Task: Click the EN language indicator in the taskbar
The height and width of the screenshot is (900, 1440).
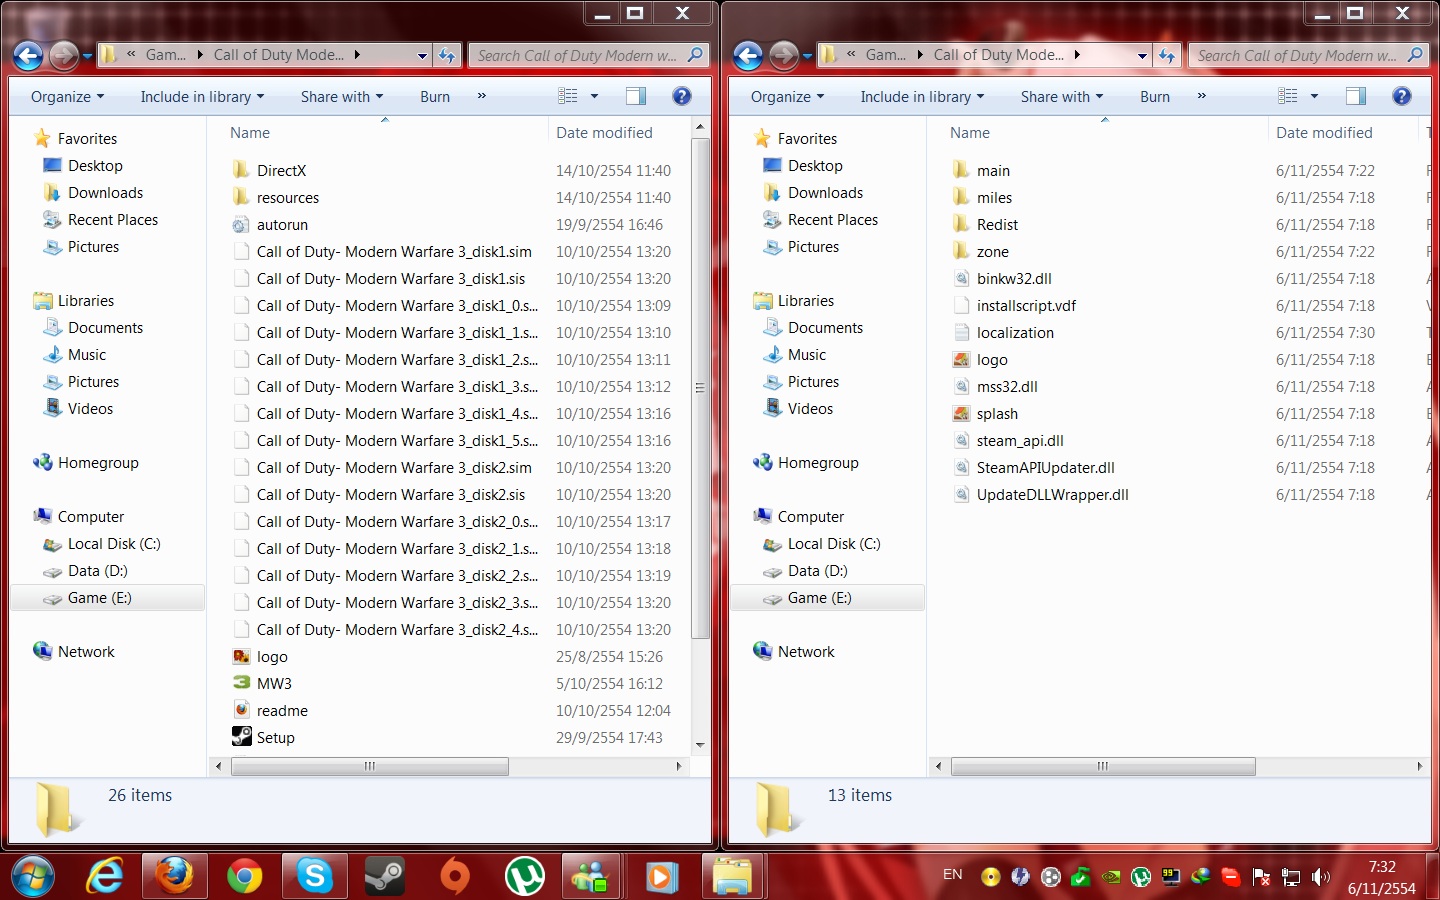Action: click(953, 875)
